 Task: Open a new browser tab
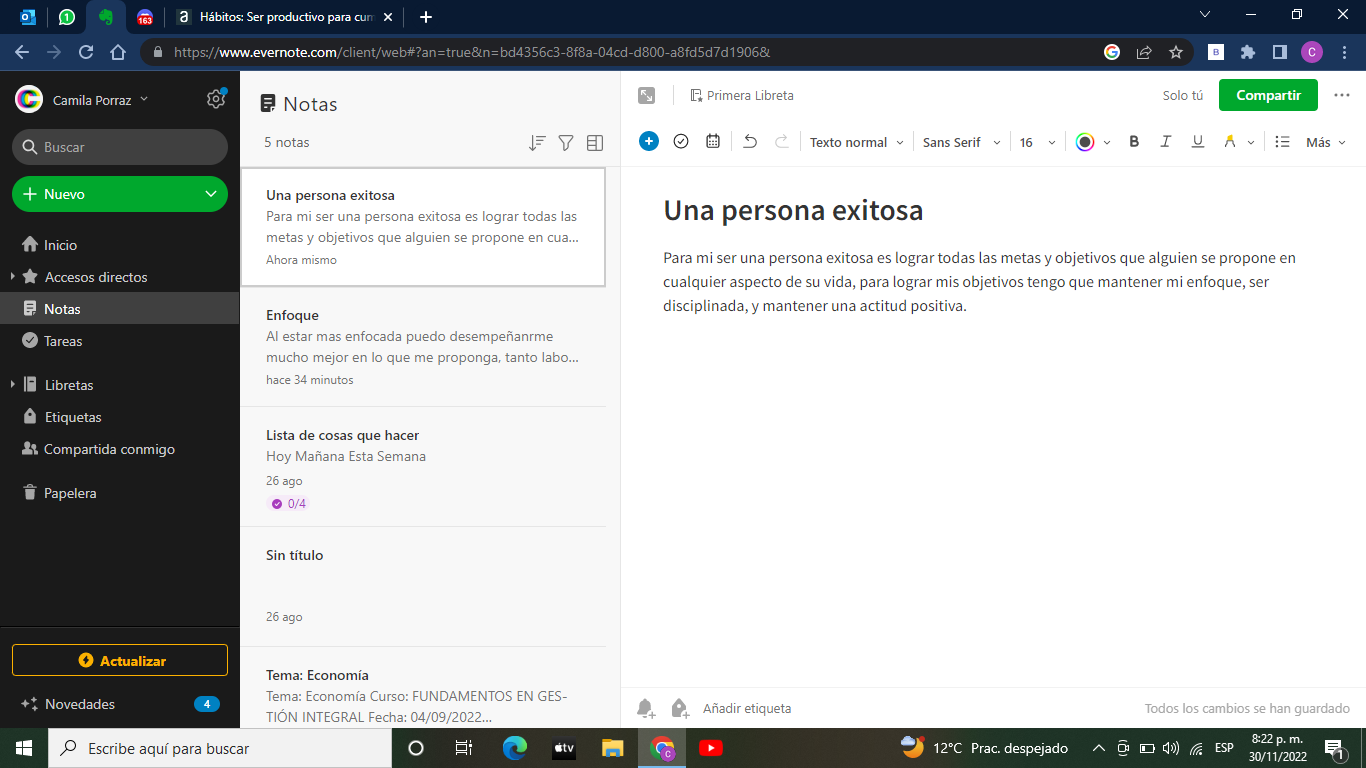(x=426, y=17)
